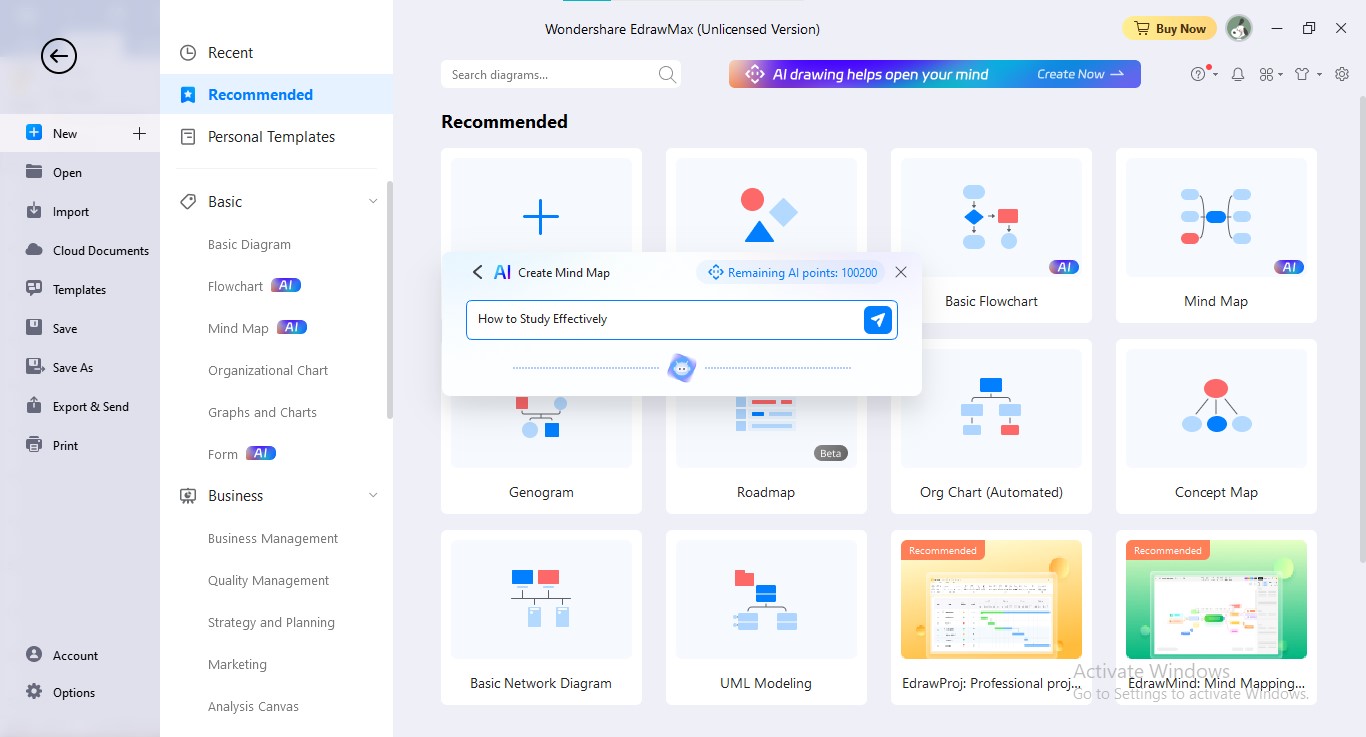Select Mind Map category in sidebar
Image resolution: width=1366 pixels, height=737 pixels.
238,328
